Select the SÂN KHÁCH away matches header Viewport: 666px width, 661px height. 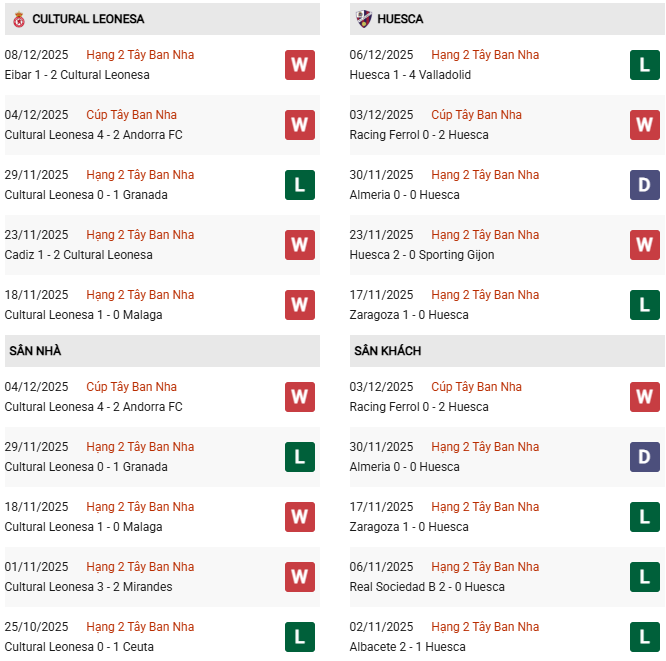click(387, 351)
